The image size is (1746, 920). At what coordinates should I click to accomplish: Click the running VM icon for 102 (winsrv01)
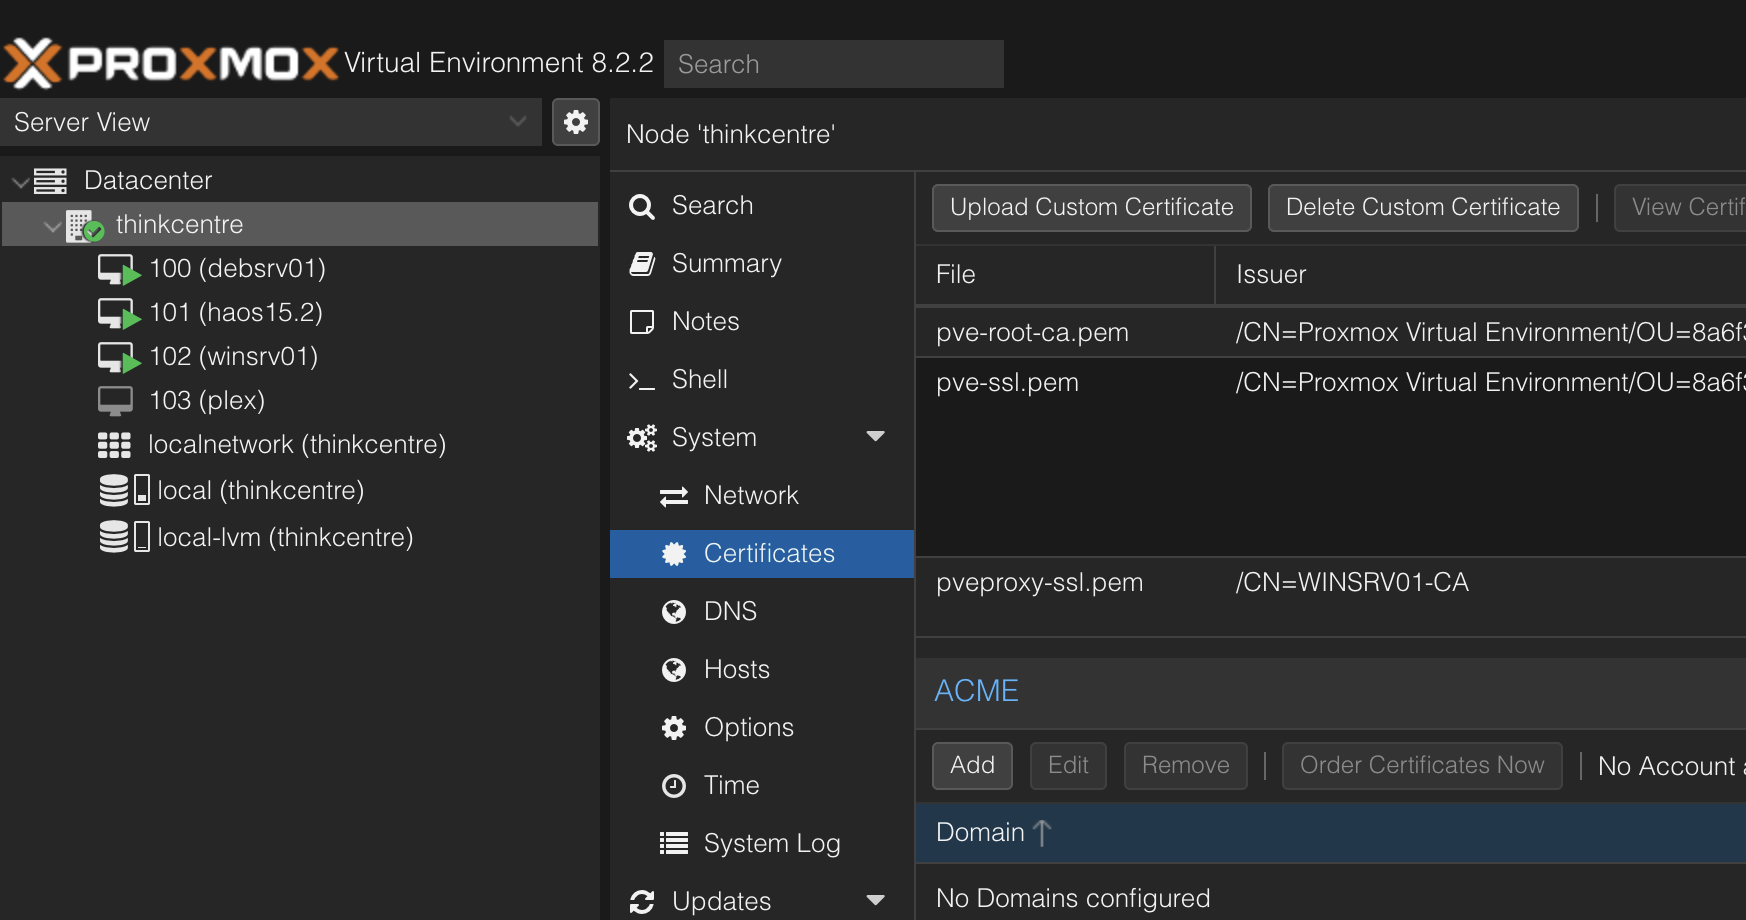coord(119,357)
